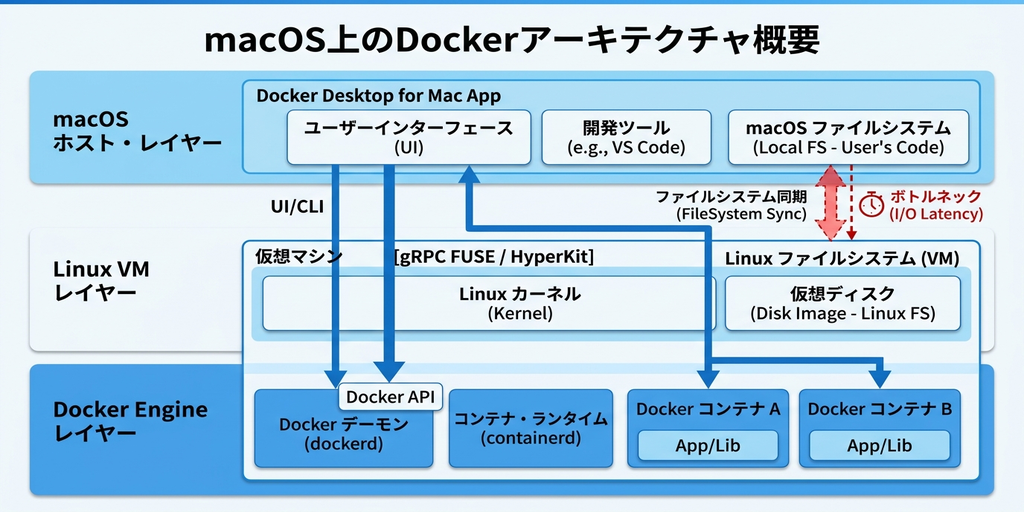Select App/Lib inside Docker コンテナ A
The image size is (1024, 512).
point(708,446)
